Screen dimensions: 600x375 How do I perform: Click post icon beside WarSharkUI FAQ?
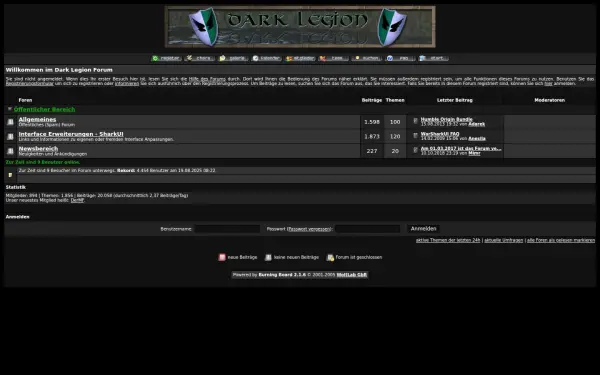coord(416,135)
